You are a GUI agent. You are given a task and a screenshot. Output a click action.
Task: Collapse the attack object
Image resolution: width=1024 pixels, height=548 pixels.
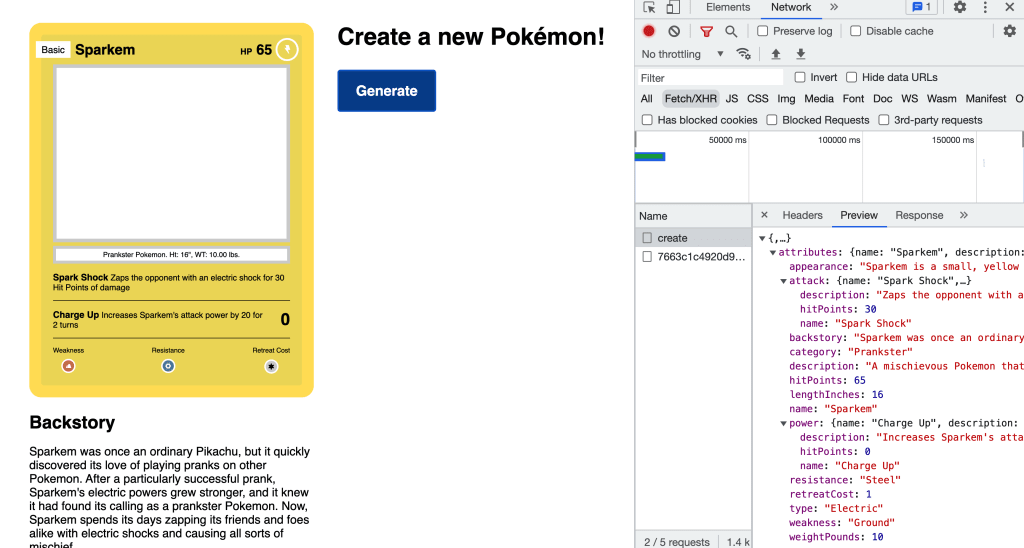click(x=784, y=282)
